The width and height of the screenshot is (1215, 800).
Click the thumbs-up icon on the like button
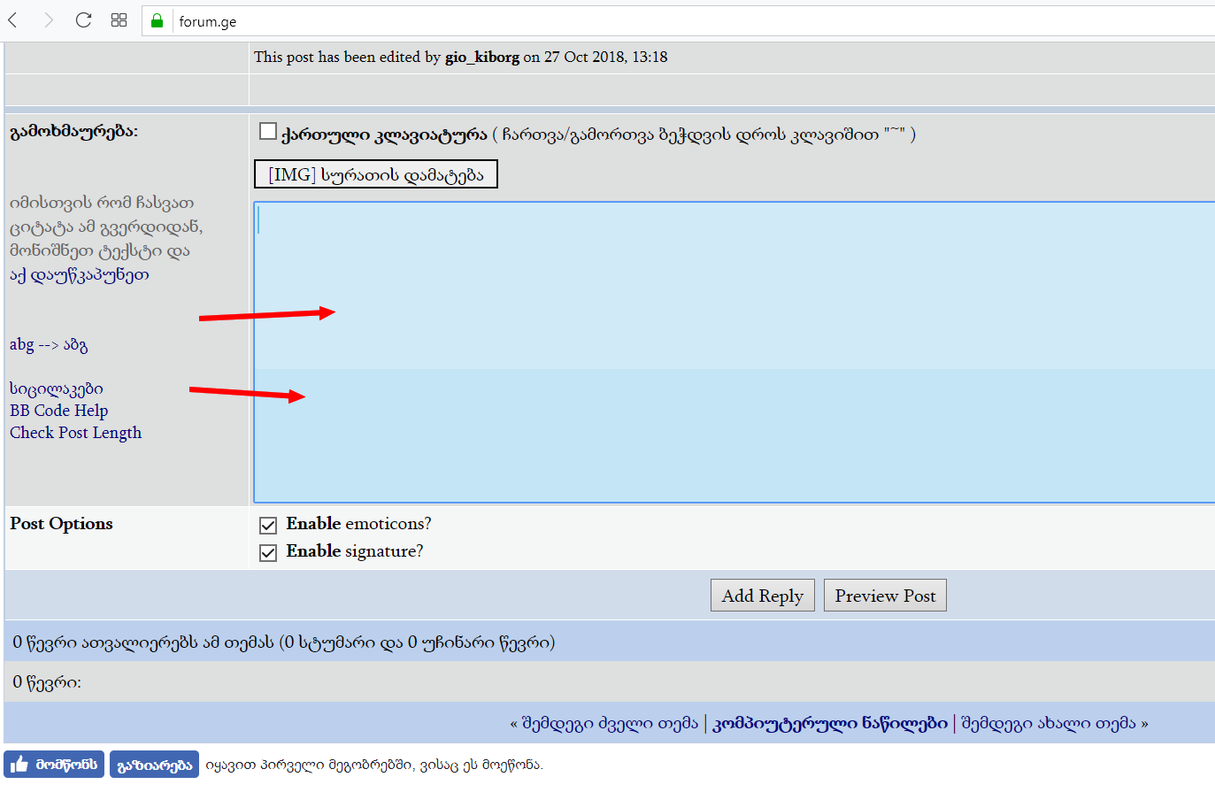[x=19, y=764]
